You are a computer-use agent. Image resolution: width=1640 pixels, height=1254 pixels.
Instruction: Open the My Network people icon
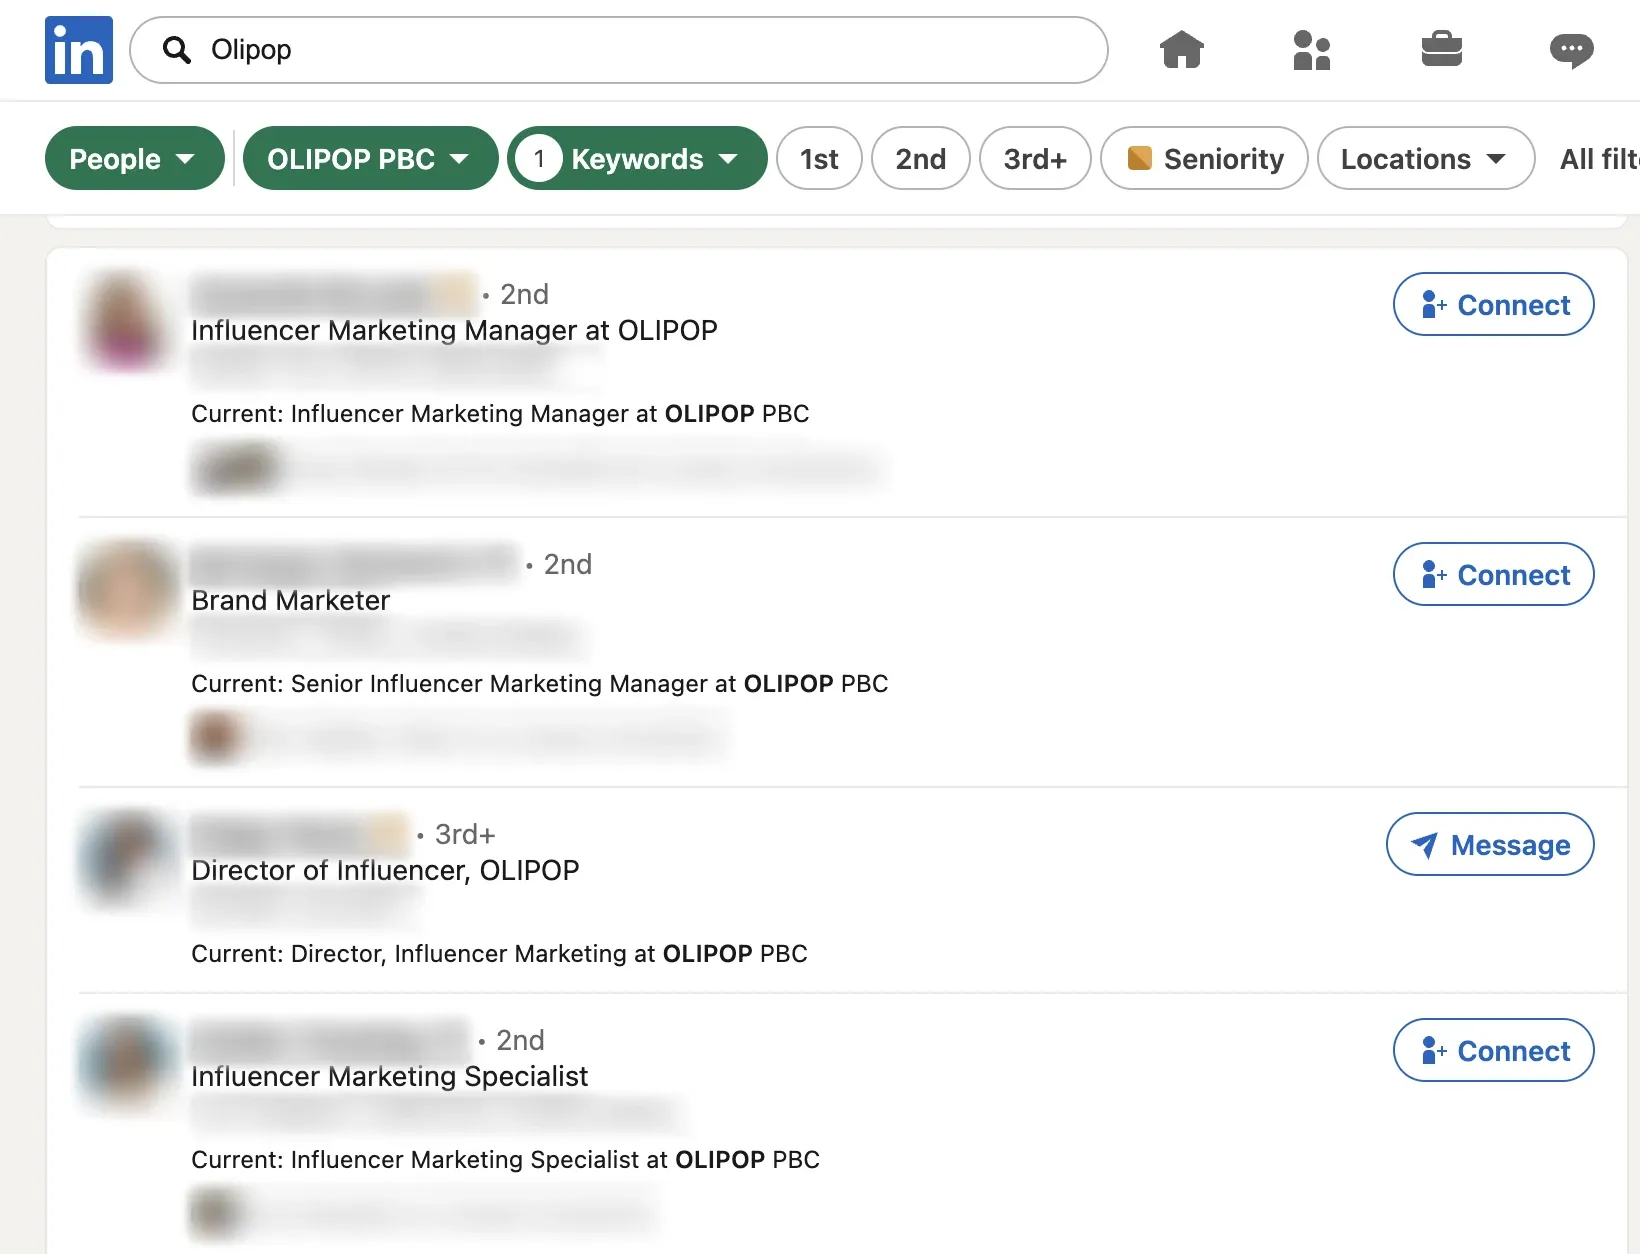(1312, 49)
